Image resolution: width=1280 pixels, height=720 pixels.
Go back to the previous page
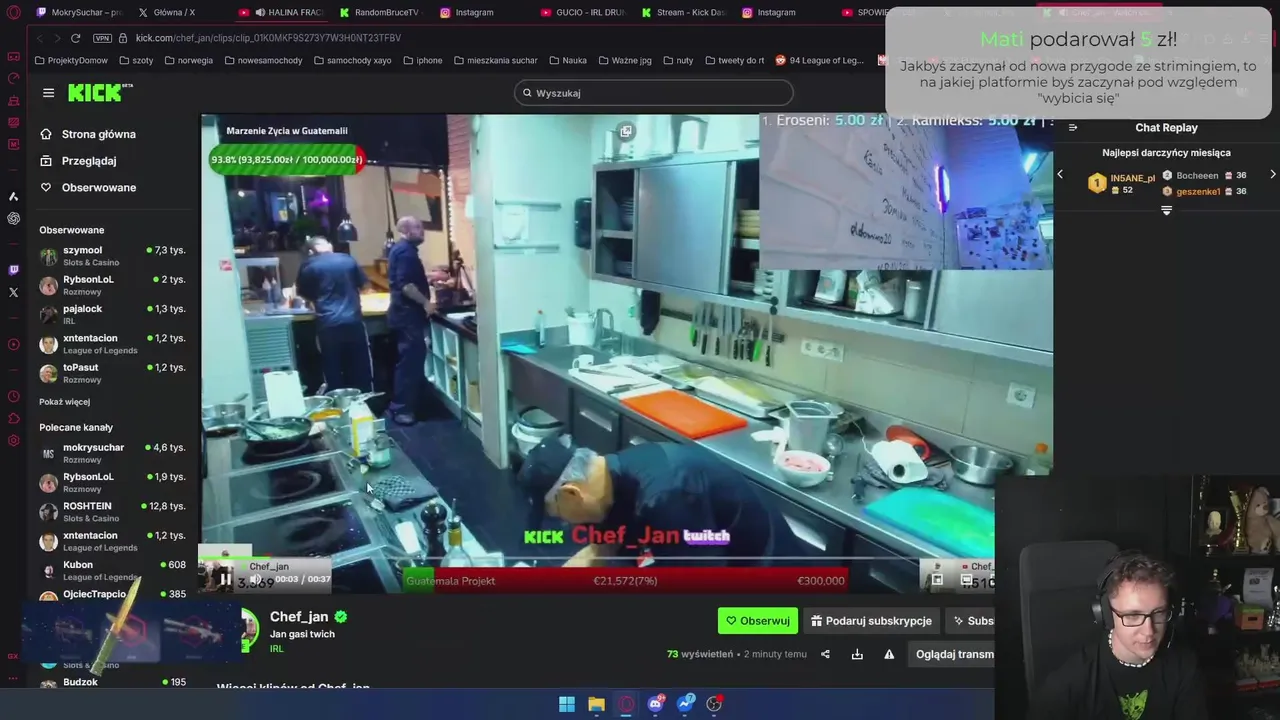[x=40, y=38]
